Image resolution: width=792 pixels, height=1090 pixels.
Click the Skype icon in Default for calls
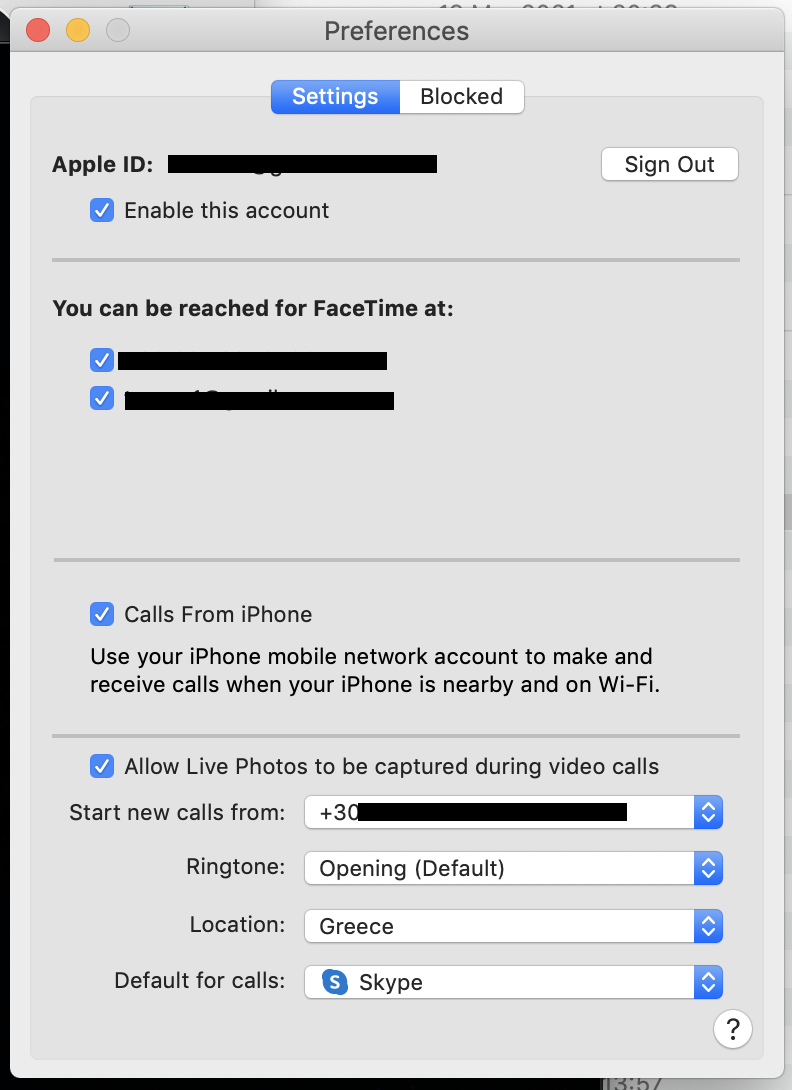(335, 982)
